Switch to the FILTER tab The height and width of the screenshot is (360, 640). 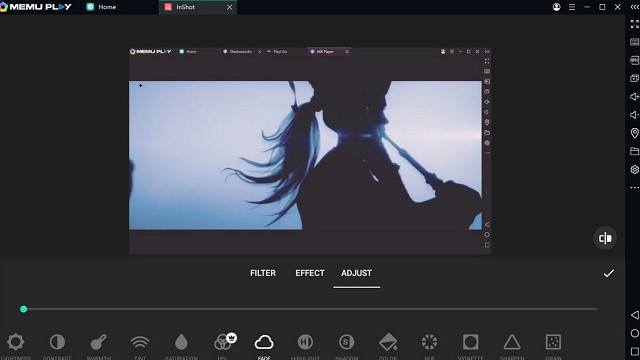click(x=263, y=273)
